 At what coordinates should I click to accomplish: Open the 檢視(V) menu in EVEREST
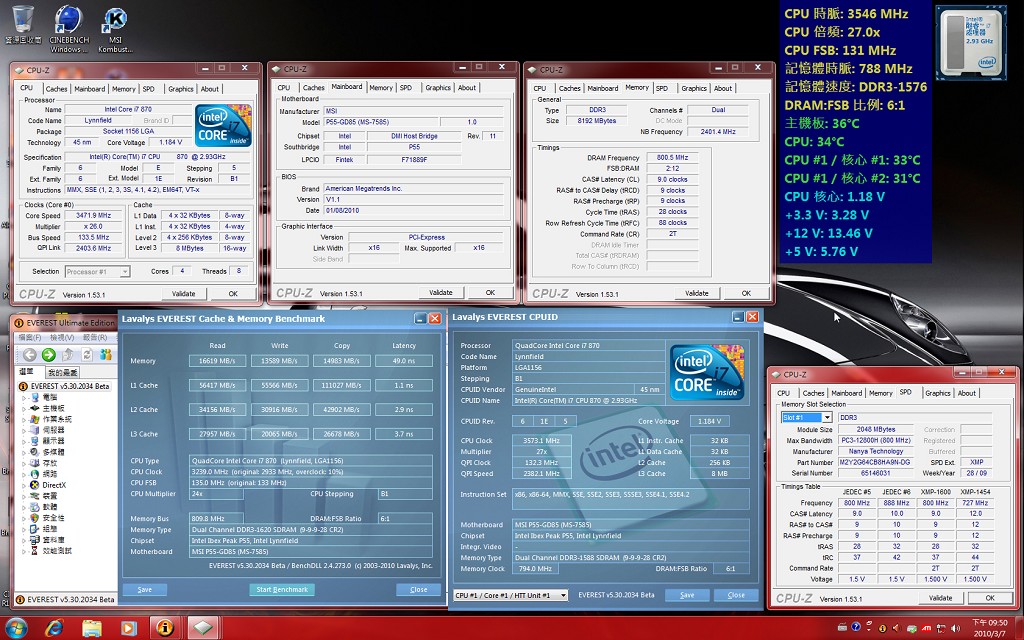62,338
